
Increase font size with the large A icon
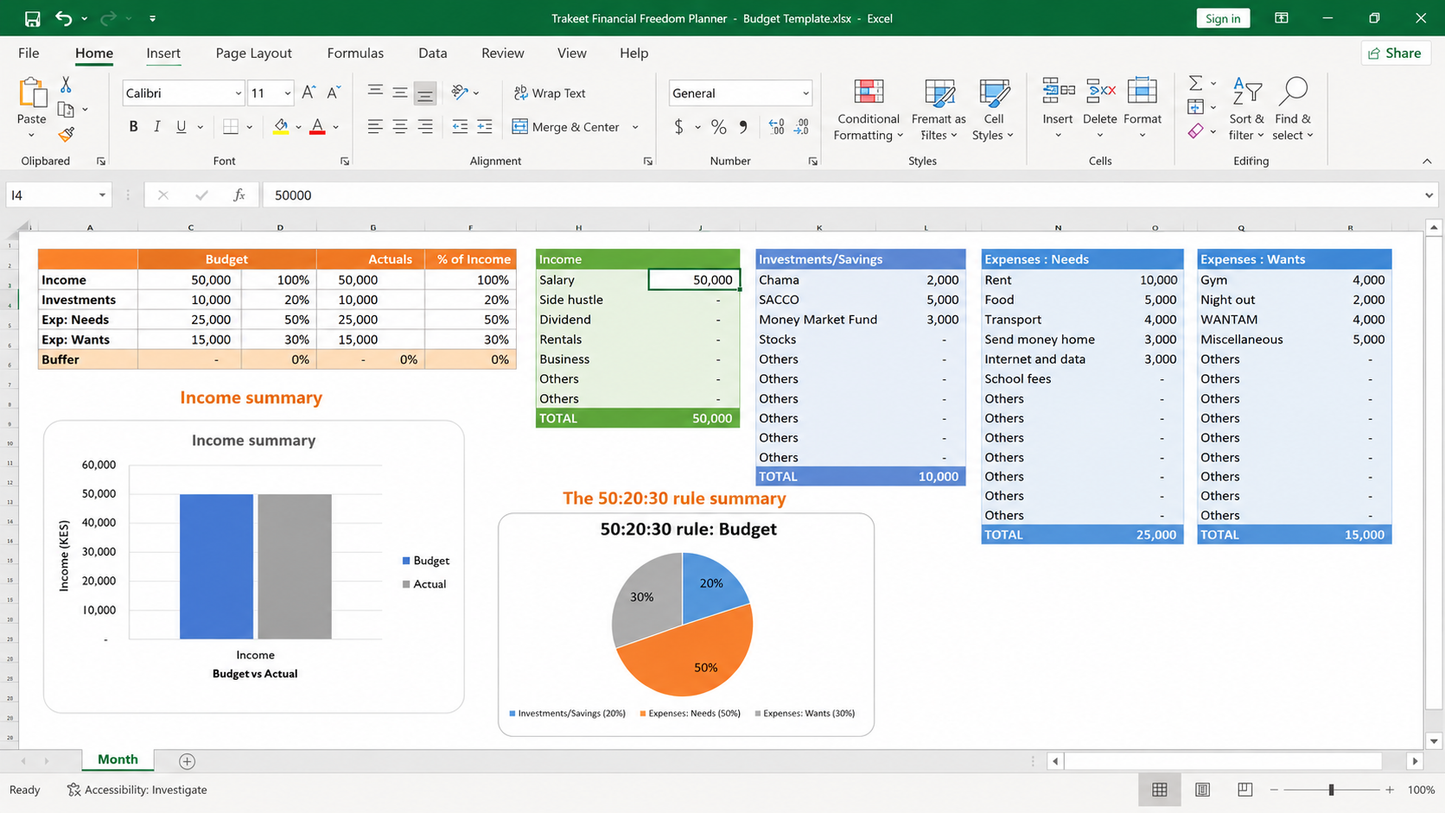click(x=309, y=93)
